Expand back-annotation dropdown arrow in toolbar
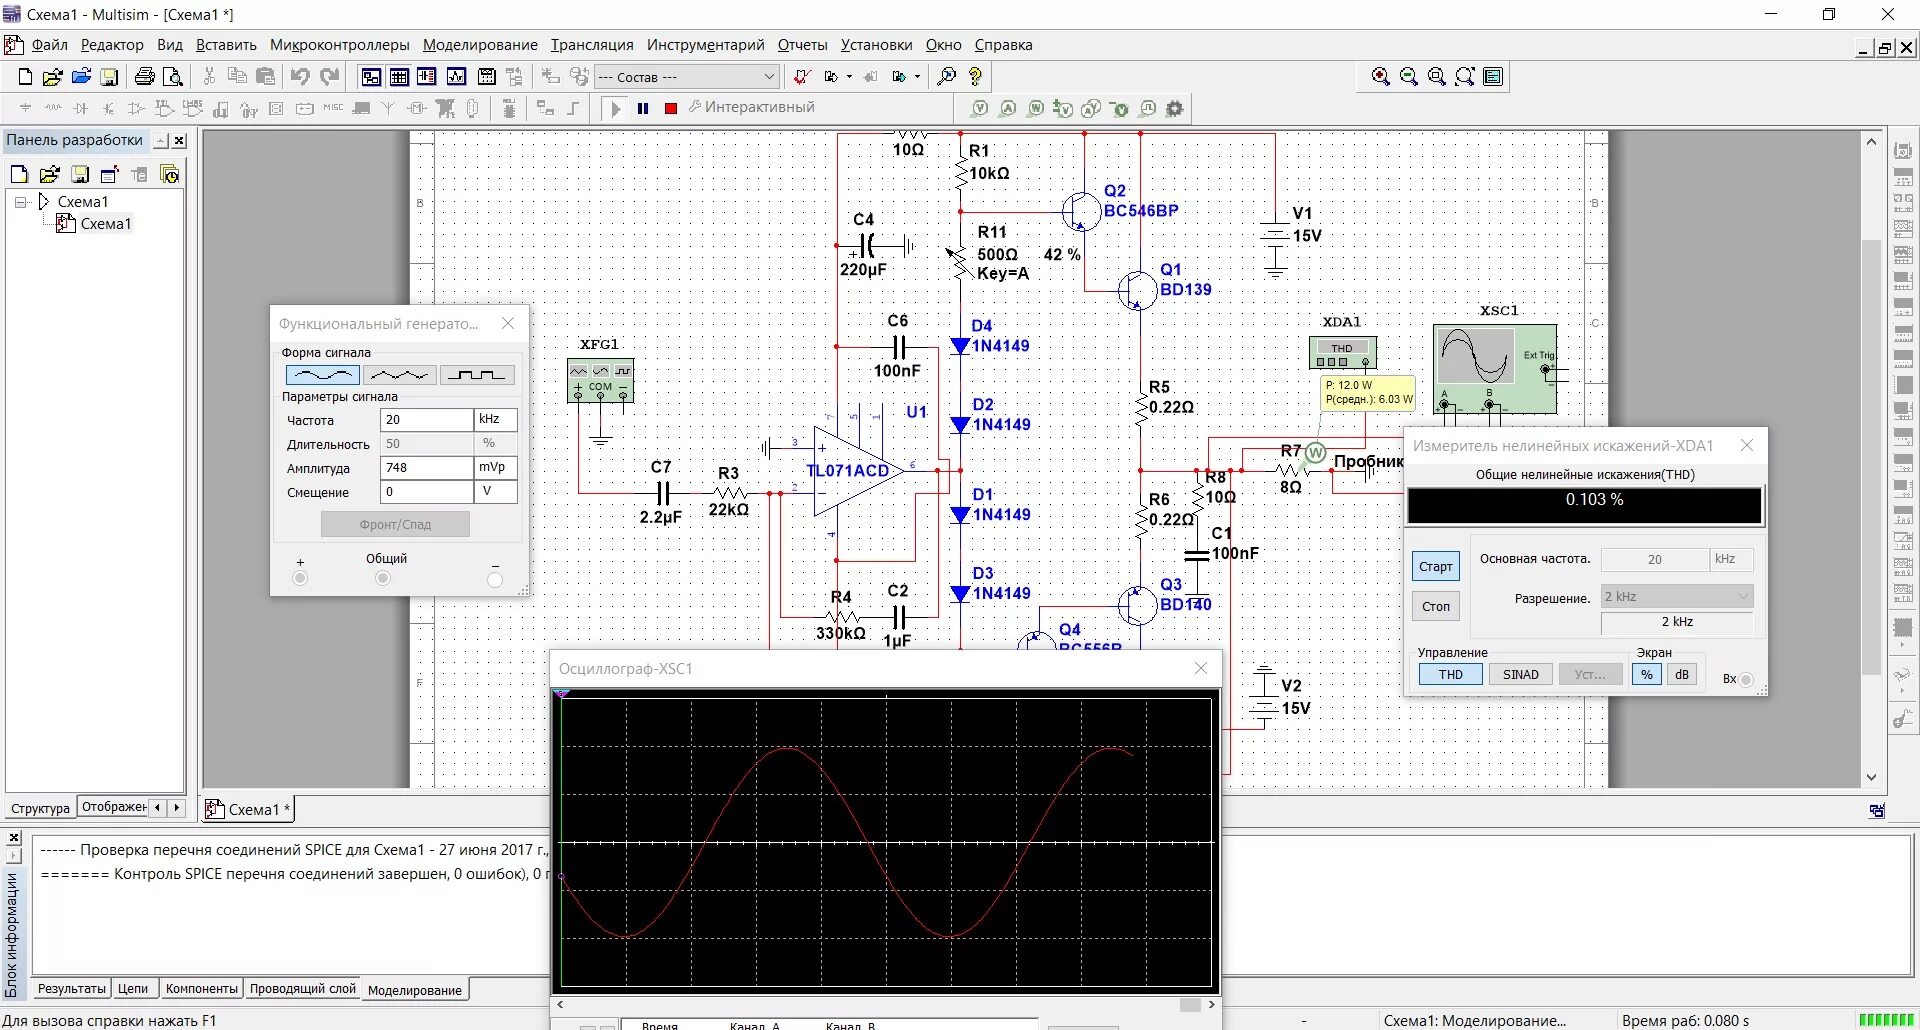The height and width of the screenshot is (1030, 1920). pos(849,77)
